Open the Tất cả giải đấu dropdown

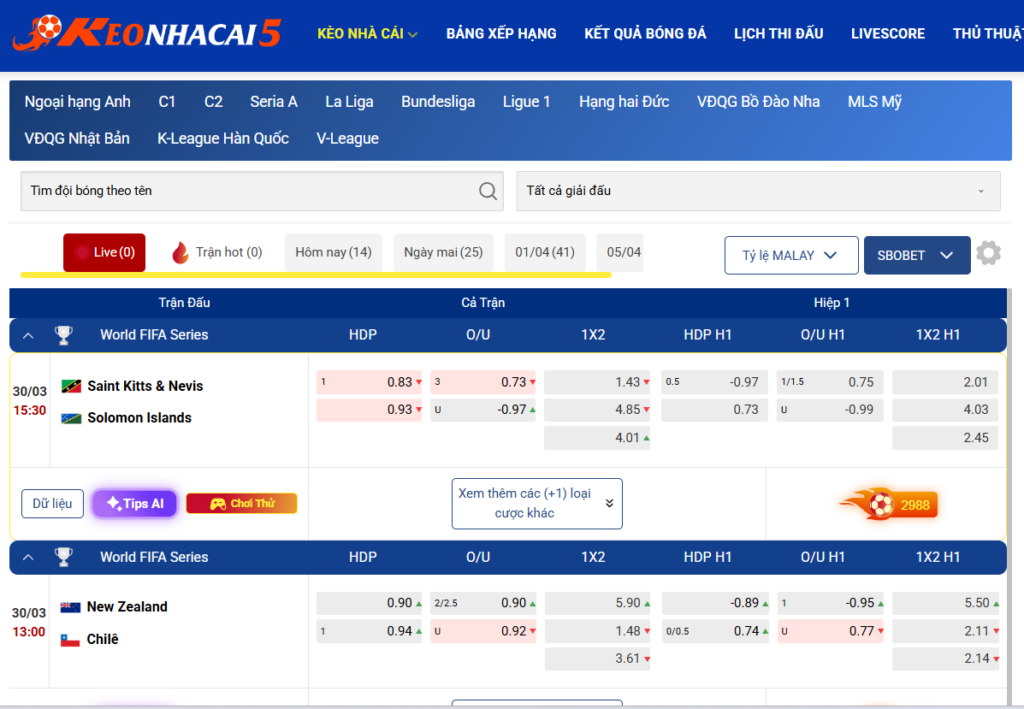[757, 191]
